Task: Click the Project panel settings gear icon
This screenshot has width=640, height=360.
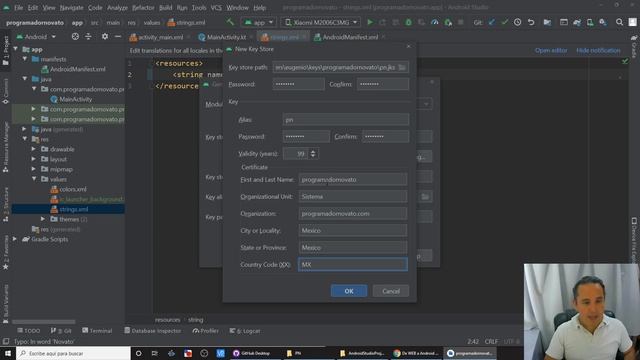Action: 105,37
